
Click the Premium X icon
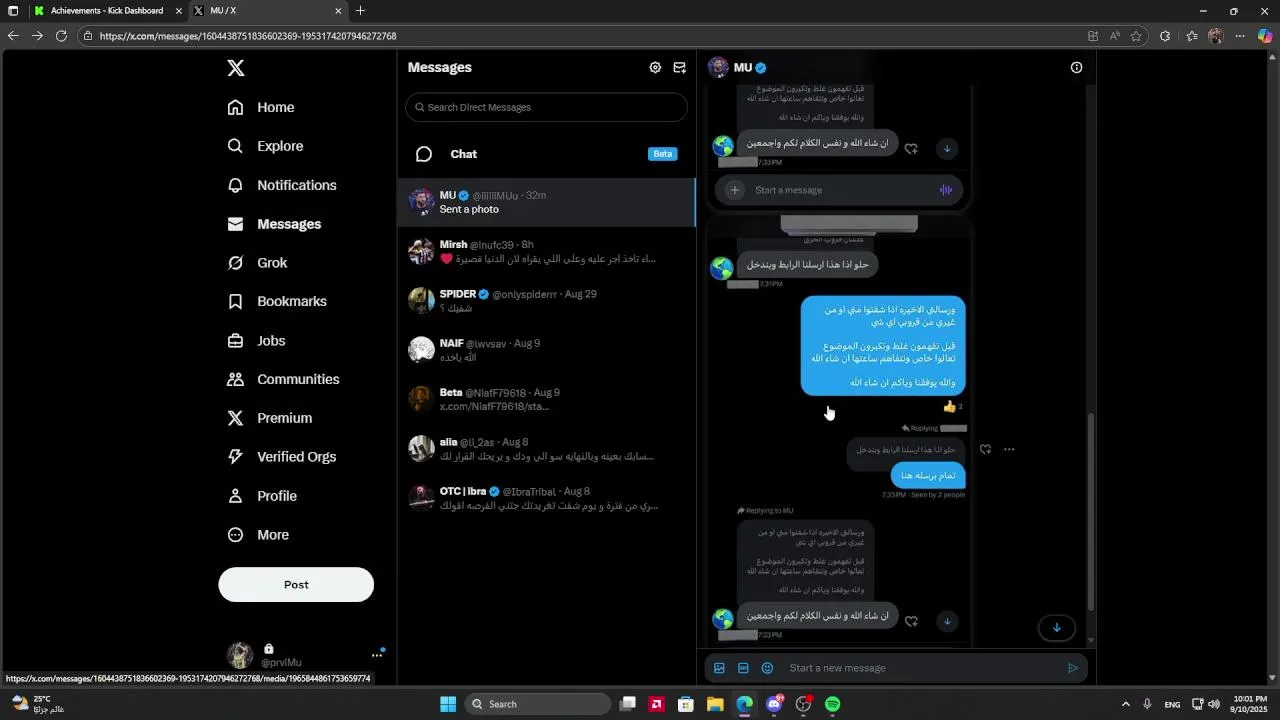pyautogui.click(x=236, y=418)
